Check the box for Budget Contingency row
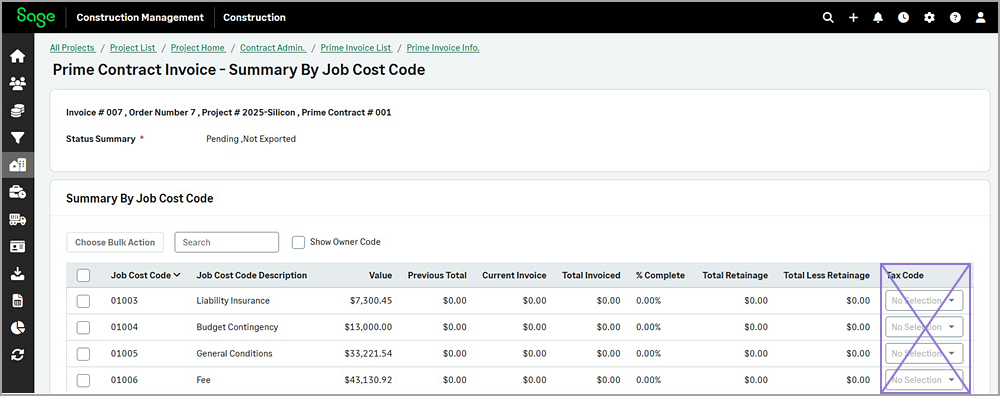The image size is (1000, 396). point(83,327)
